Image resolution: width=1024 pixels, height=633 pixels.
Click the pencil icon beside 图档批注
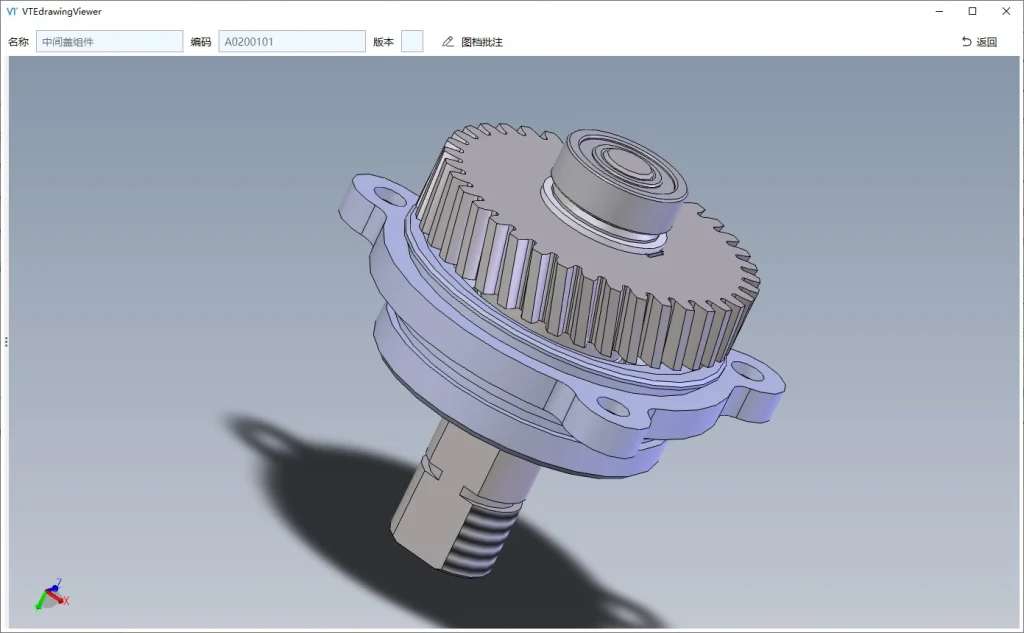click(447, 42)
